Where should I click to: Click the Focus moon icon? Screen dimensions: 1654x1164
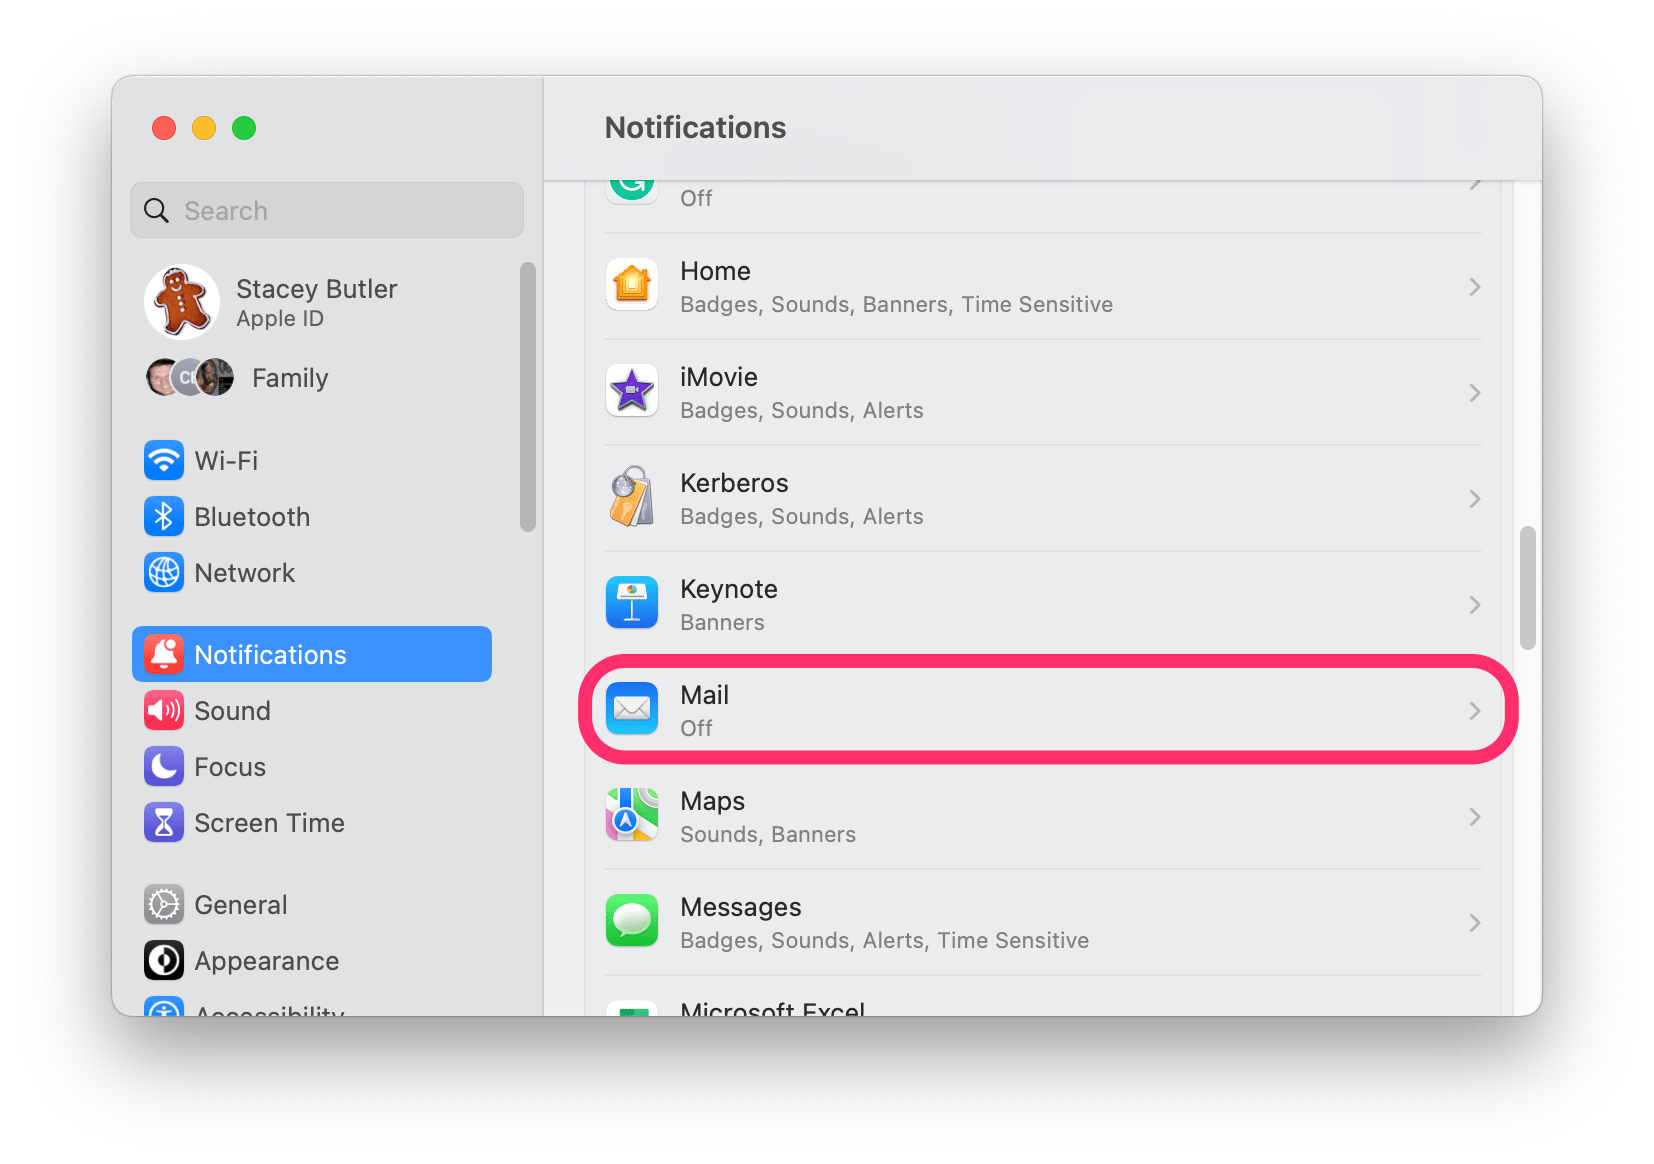(164, 766)
